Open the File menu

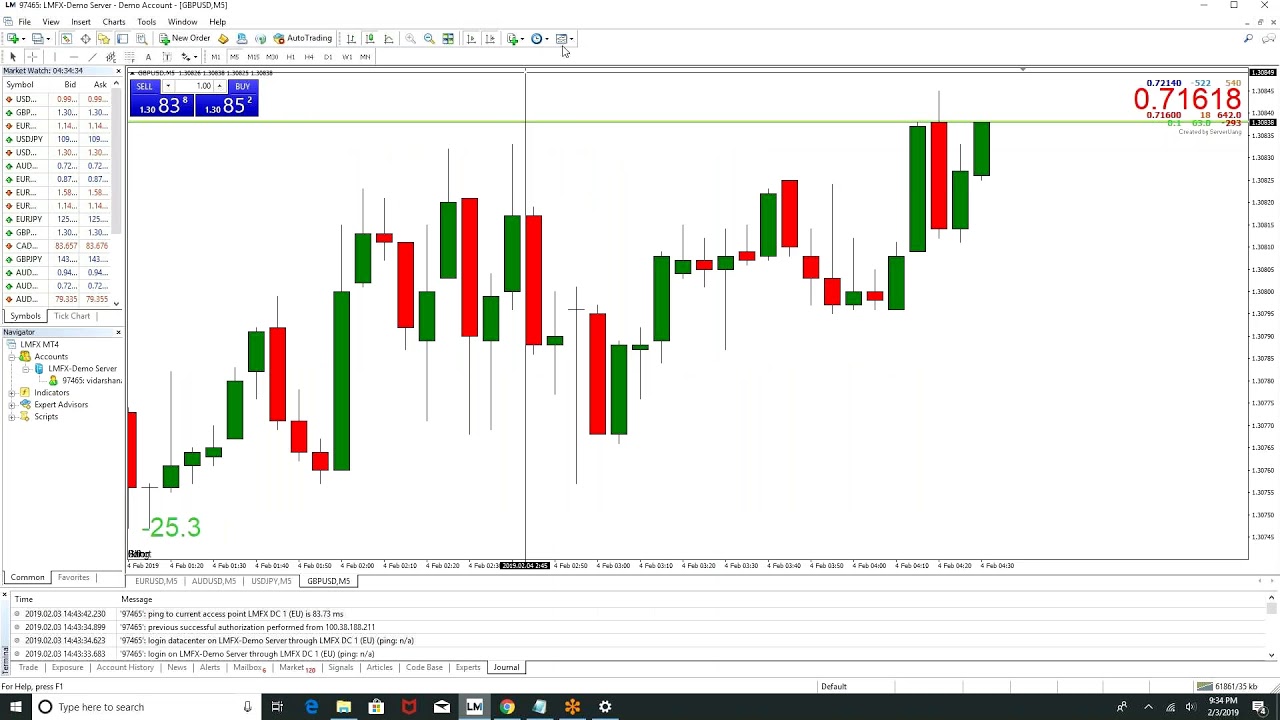point(24,21)
